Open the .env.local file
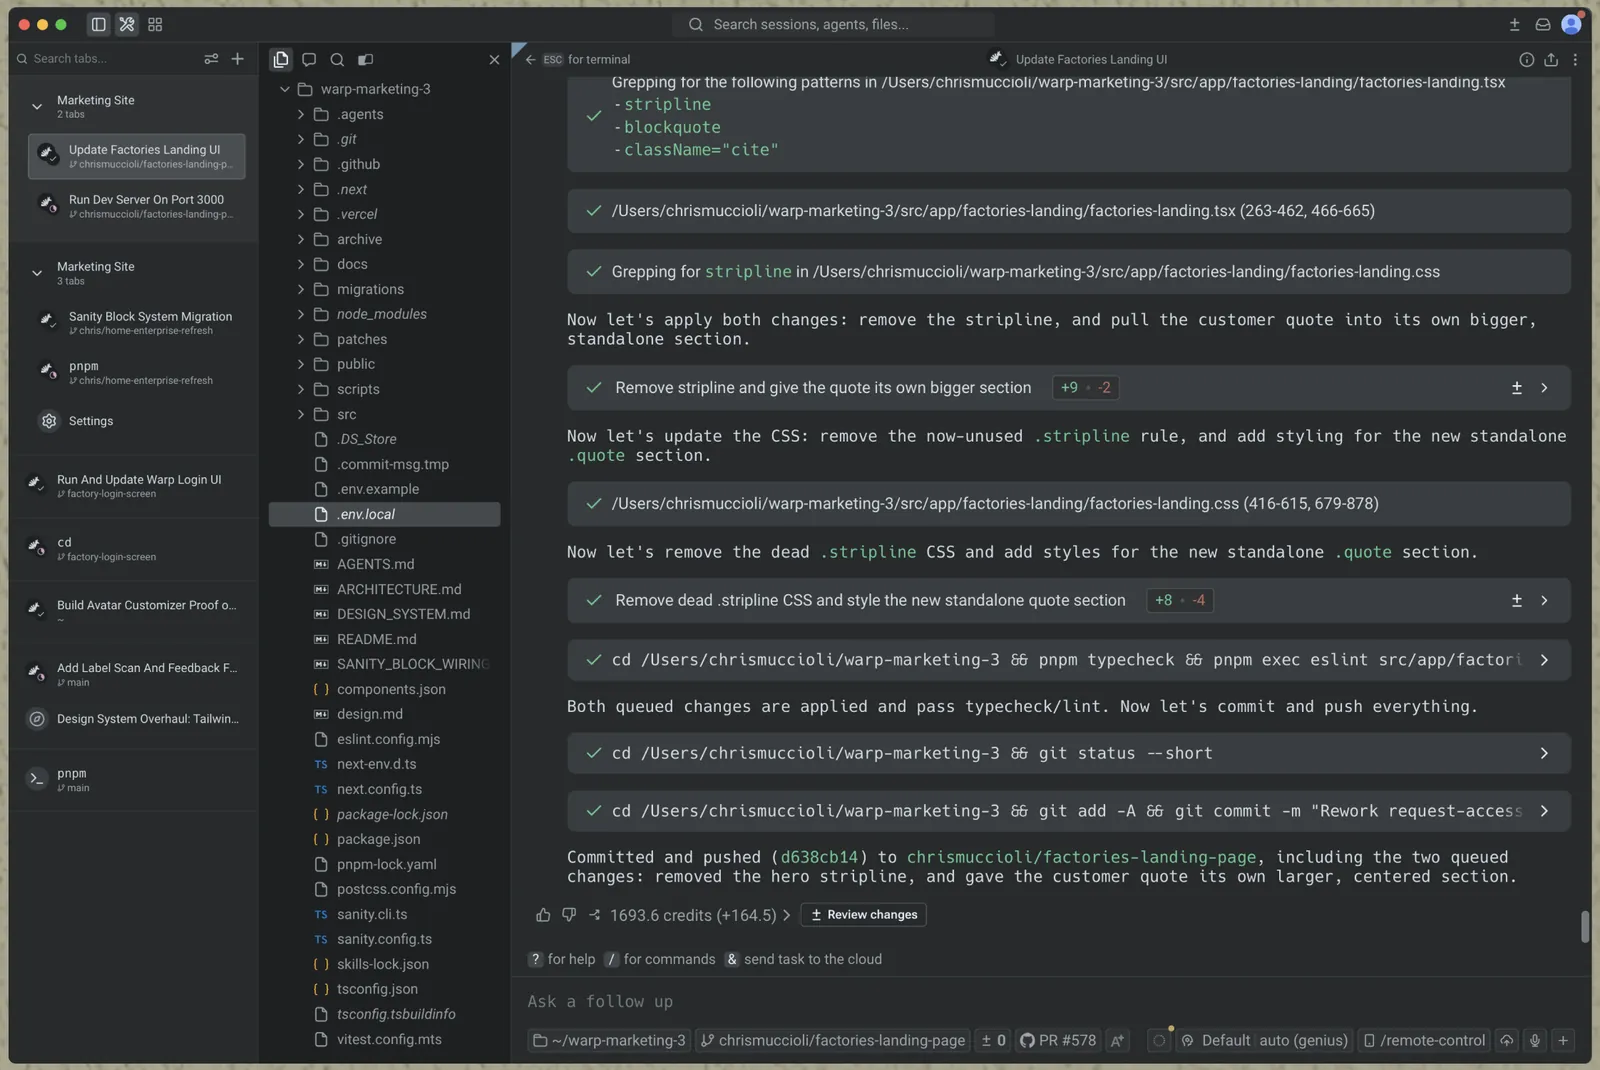This screenshot has height=1070, width=1600. click(385, 514)
